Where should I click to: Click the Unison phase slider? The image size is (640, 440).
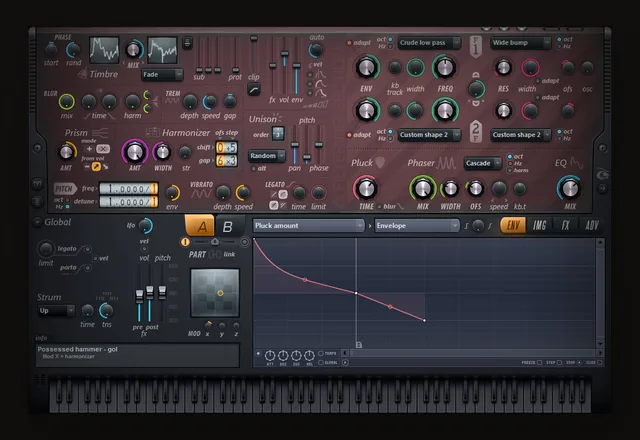tap(319, 144)
